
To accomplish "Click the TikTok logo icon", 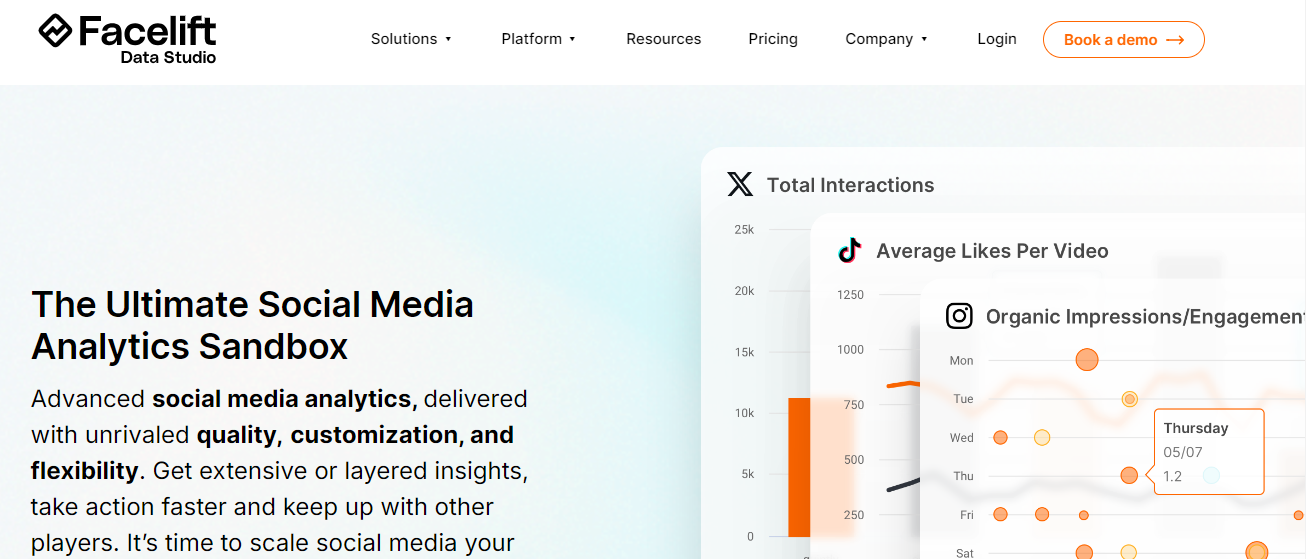I will click(x=849, y=250).
